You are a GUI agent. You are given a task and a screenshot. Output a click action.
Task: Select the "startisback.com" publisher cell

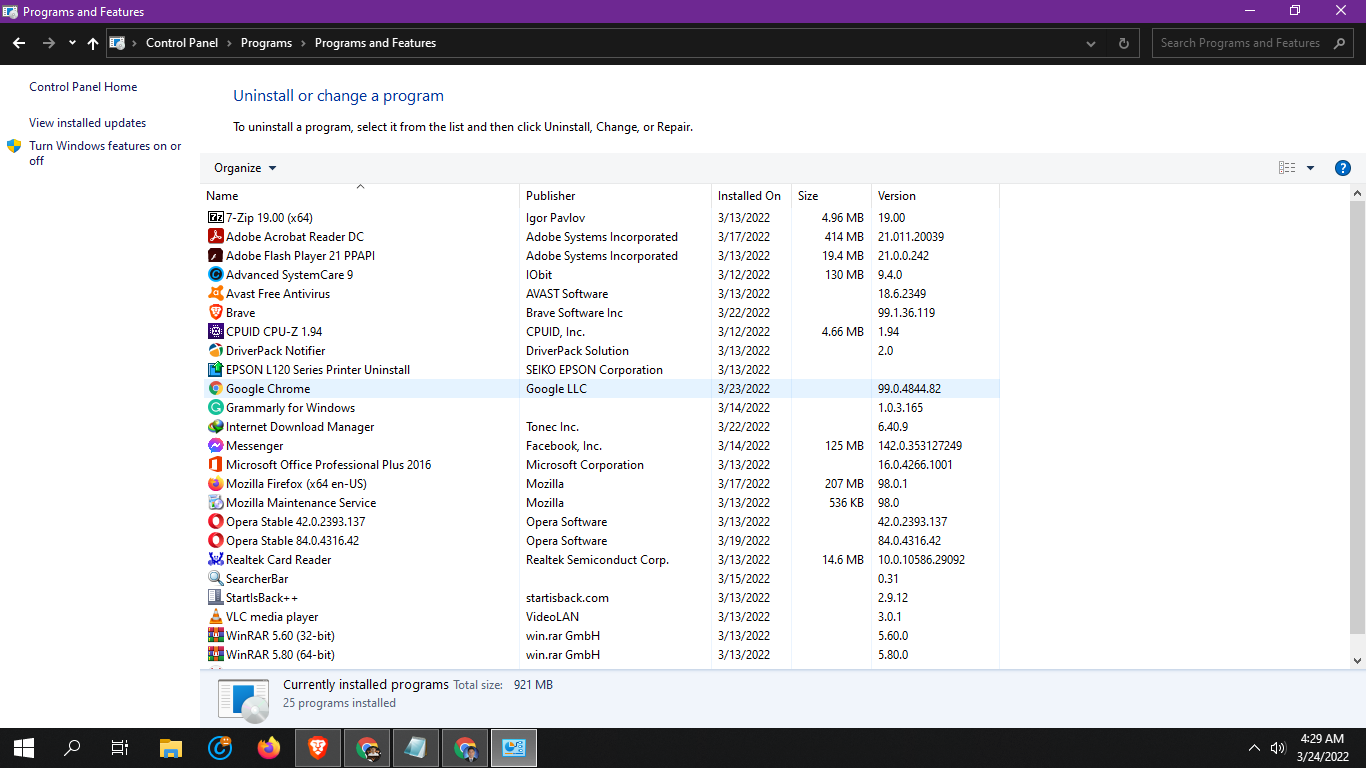pyautogui.click(x=567, y=597)
